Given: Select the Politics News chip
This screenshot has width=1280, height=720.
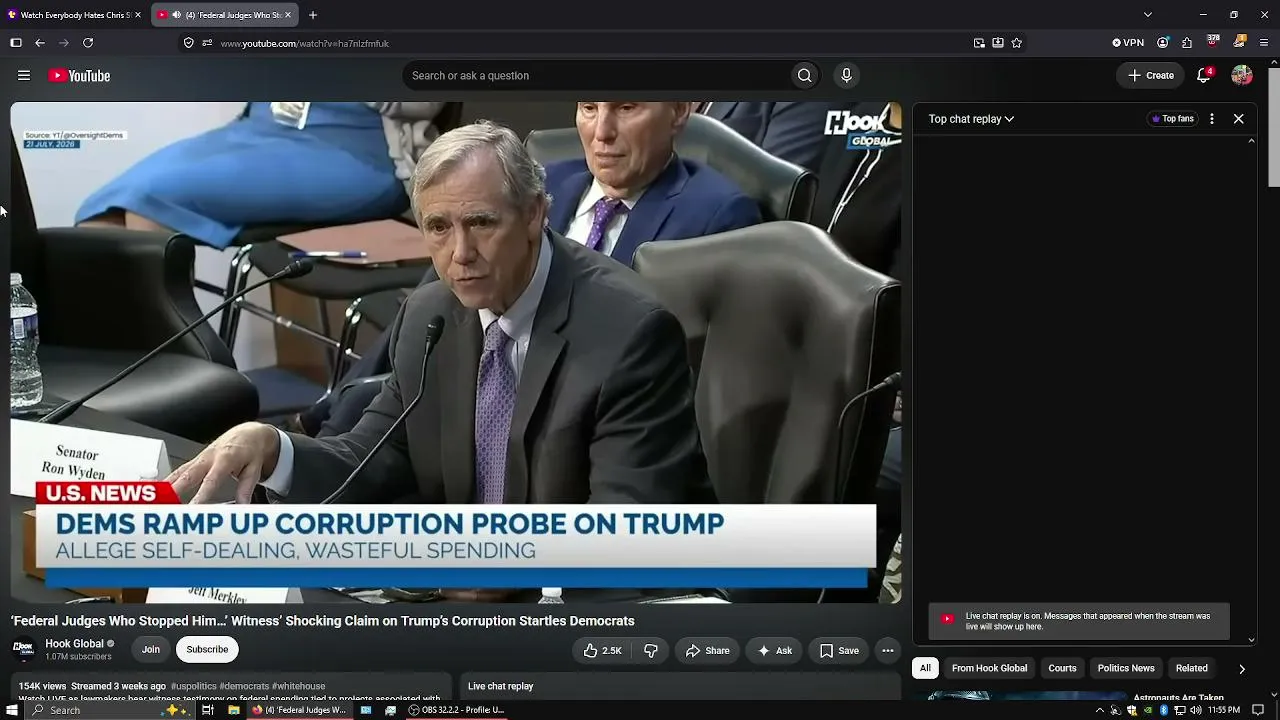Looking at the screenshot, I should [x=1126, y=669].
